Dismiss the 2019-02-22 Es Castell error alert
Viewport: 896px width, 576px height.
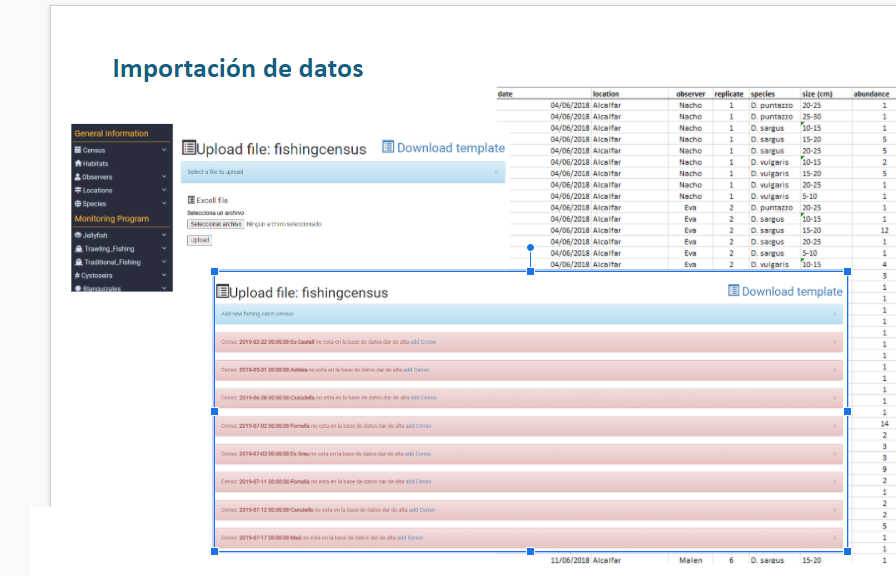click(x=834, y=342)
